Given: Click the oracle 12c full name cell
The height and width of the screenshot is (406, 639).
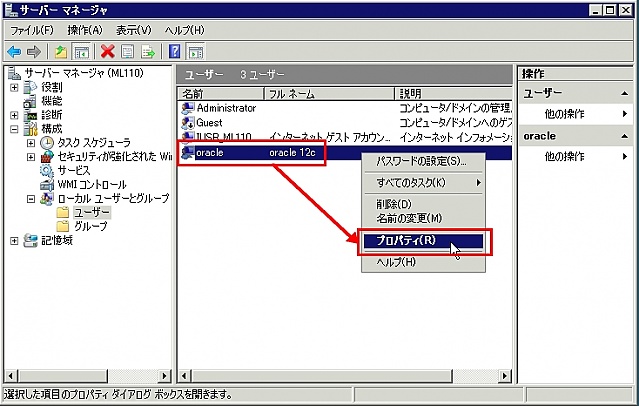Looking at the screenshot, I should tap(292, 153).
